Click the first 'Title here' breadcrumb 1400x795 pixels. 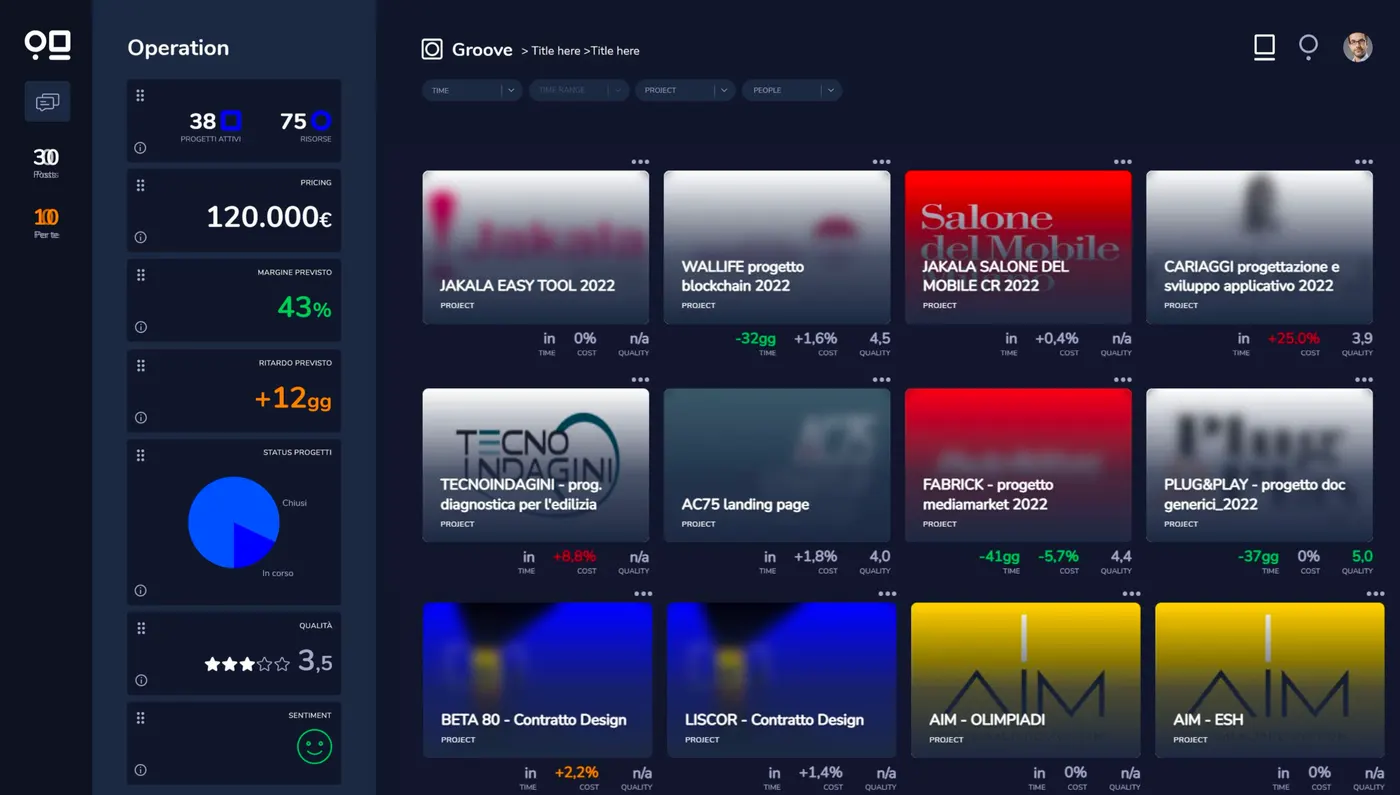coord(554,51)
